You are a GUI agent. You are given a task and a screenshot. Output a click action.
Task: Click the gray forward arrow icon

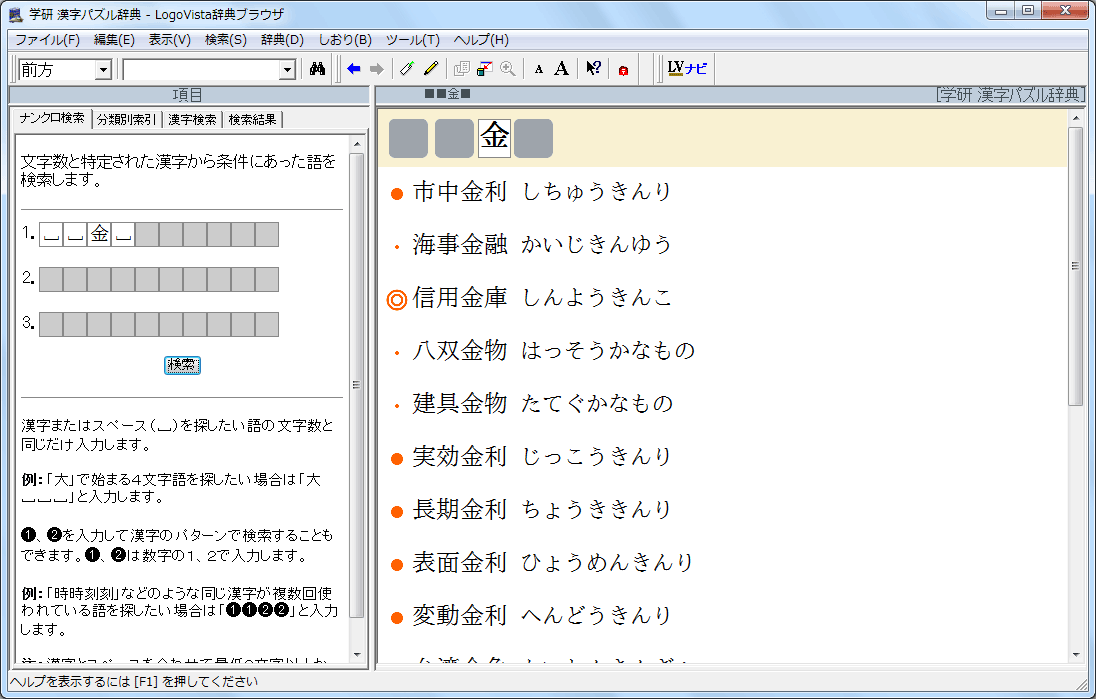click(x=377, y=69)
